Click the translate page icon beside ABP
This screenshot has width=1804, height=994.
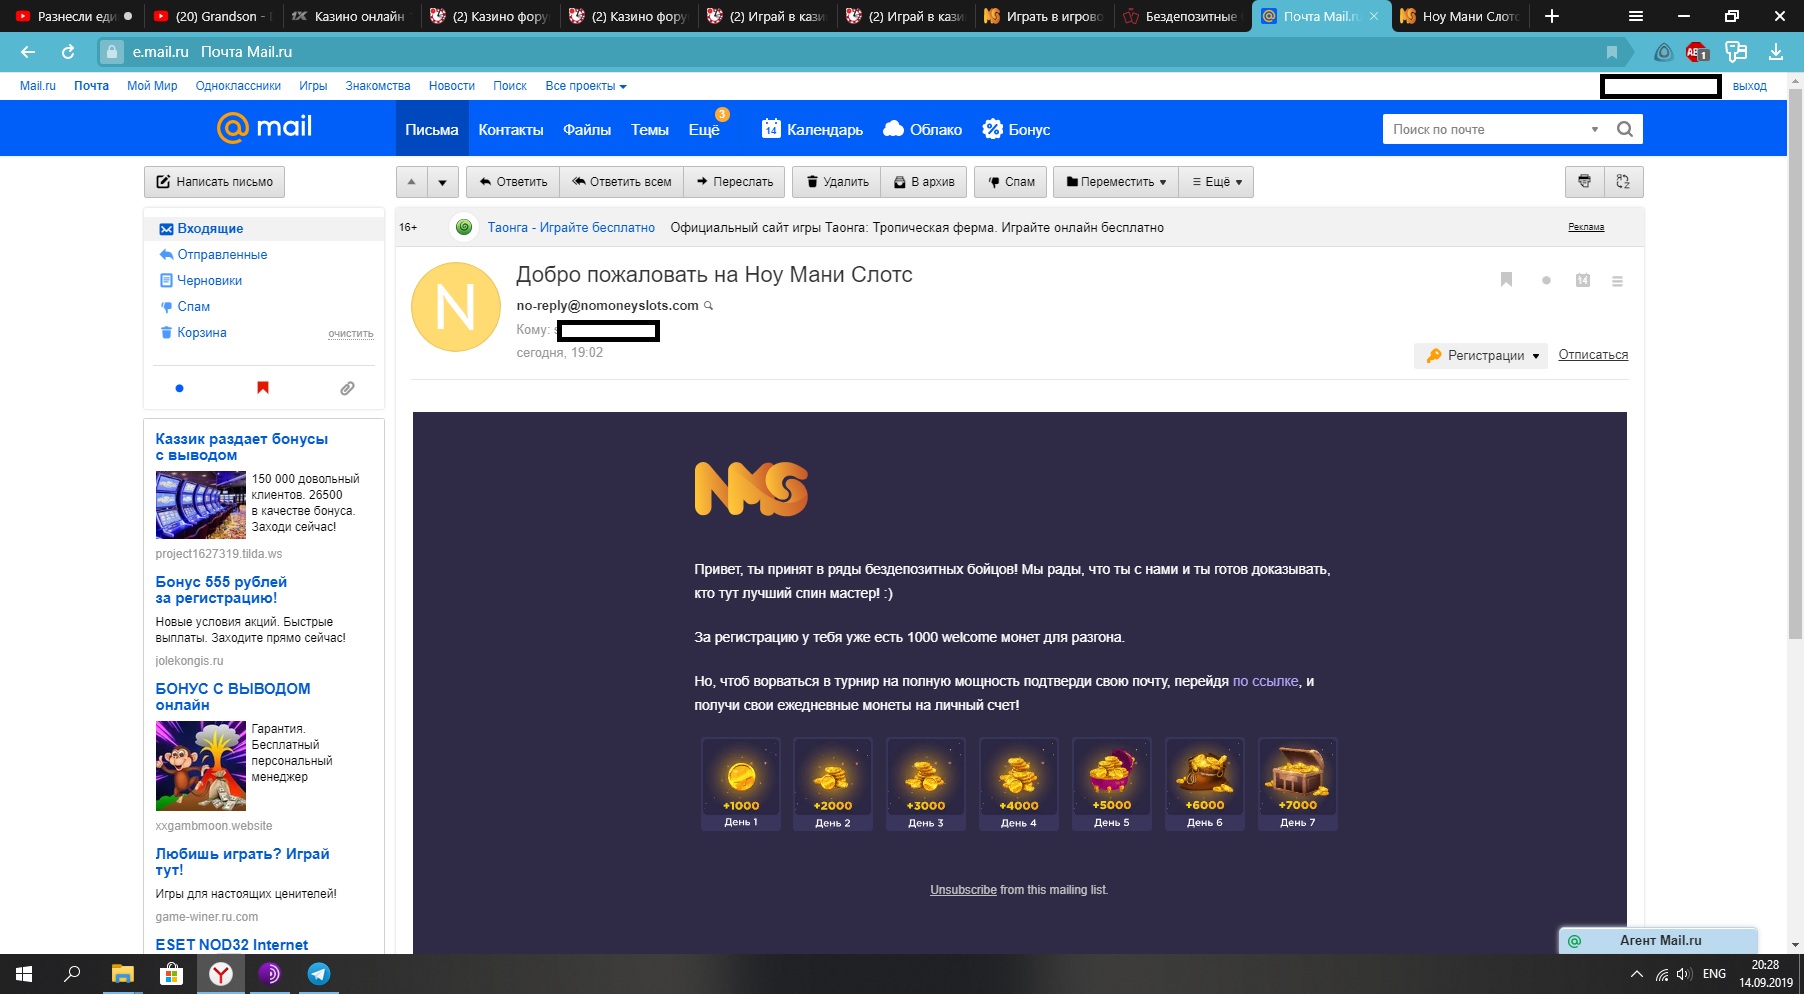tap(1736, 52)
